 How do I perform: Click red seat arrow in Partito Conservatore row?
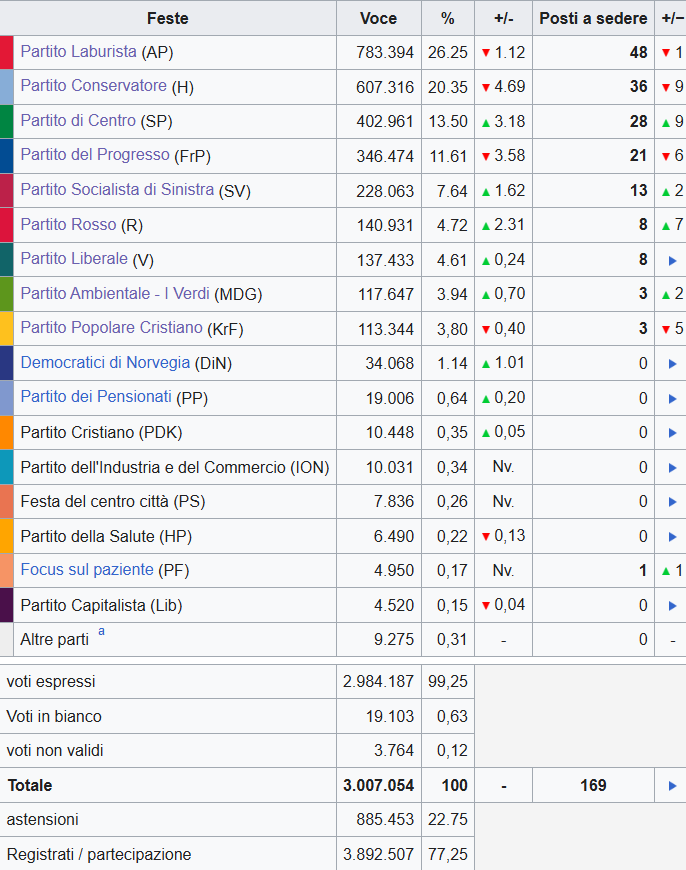[x=666, y=88]
